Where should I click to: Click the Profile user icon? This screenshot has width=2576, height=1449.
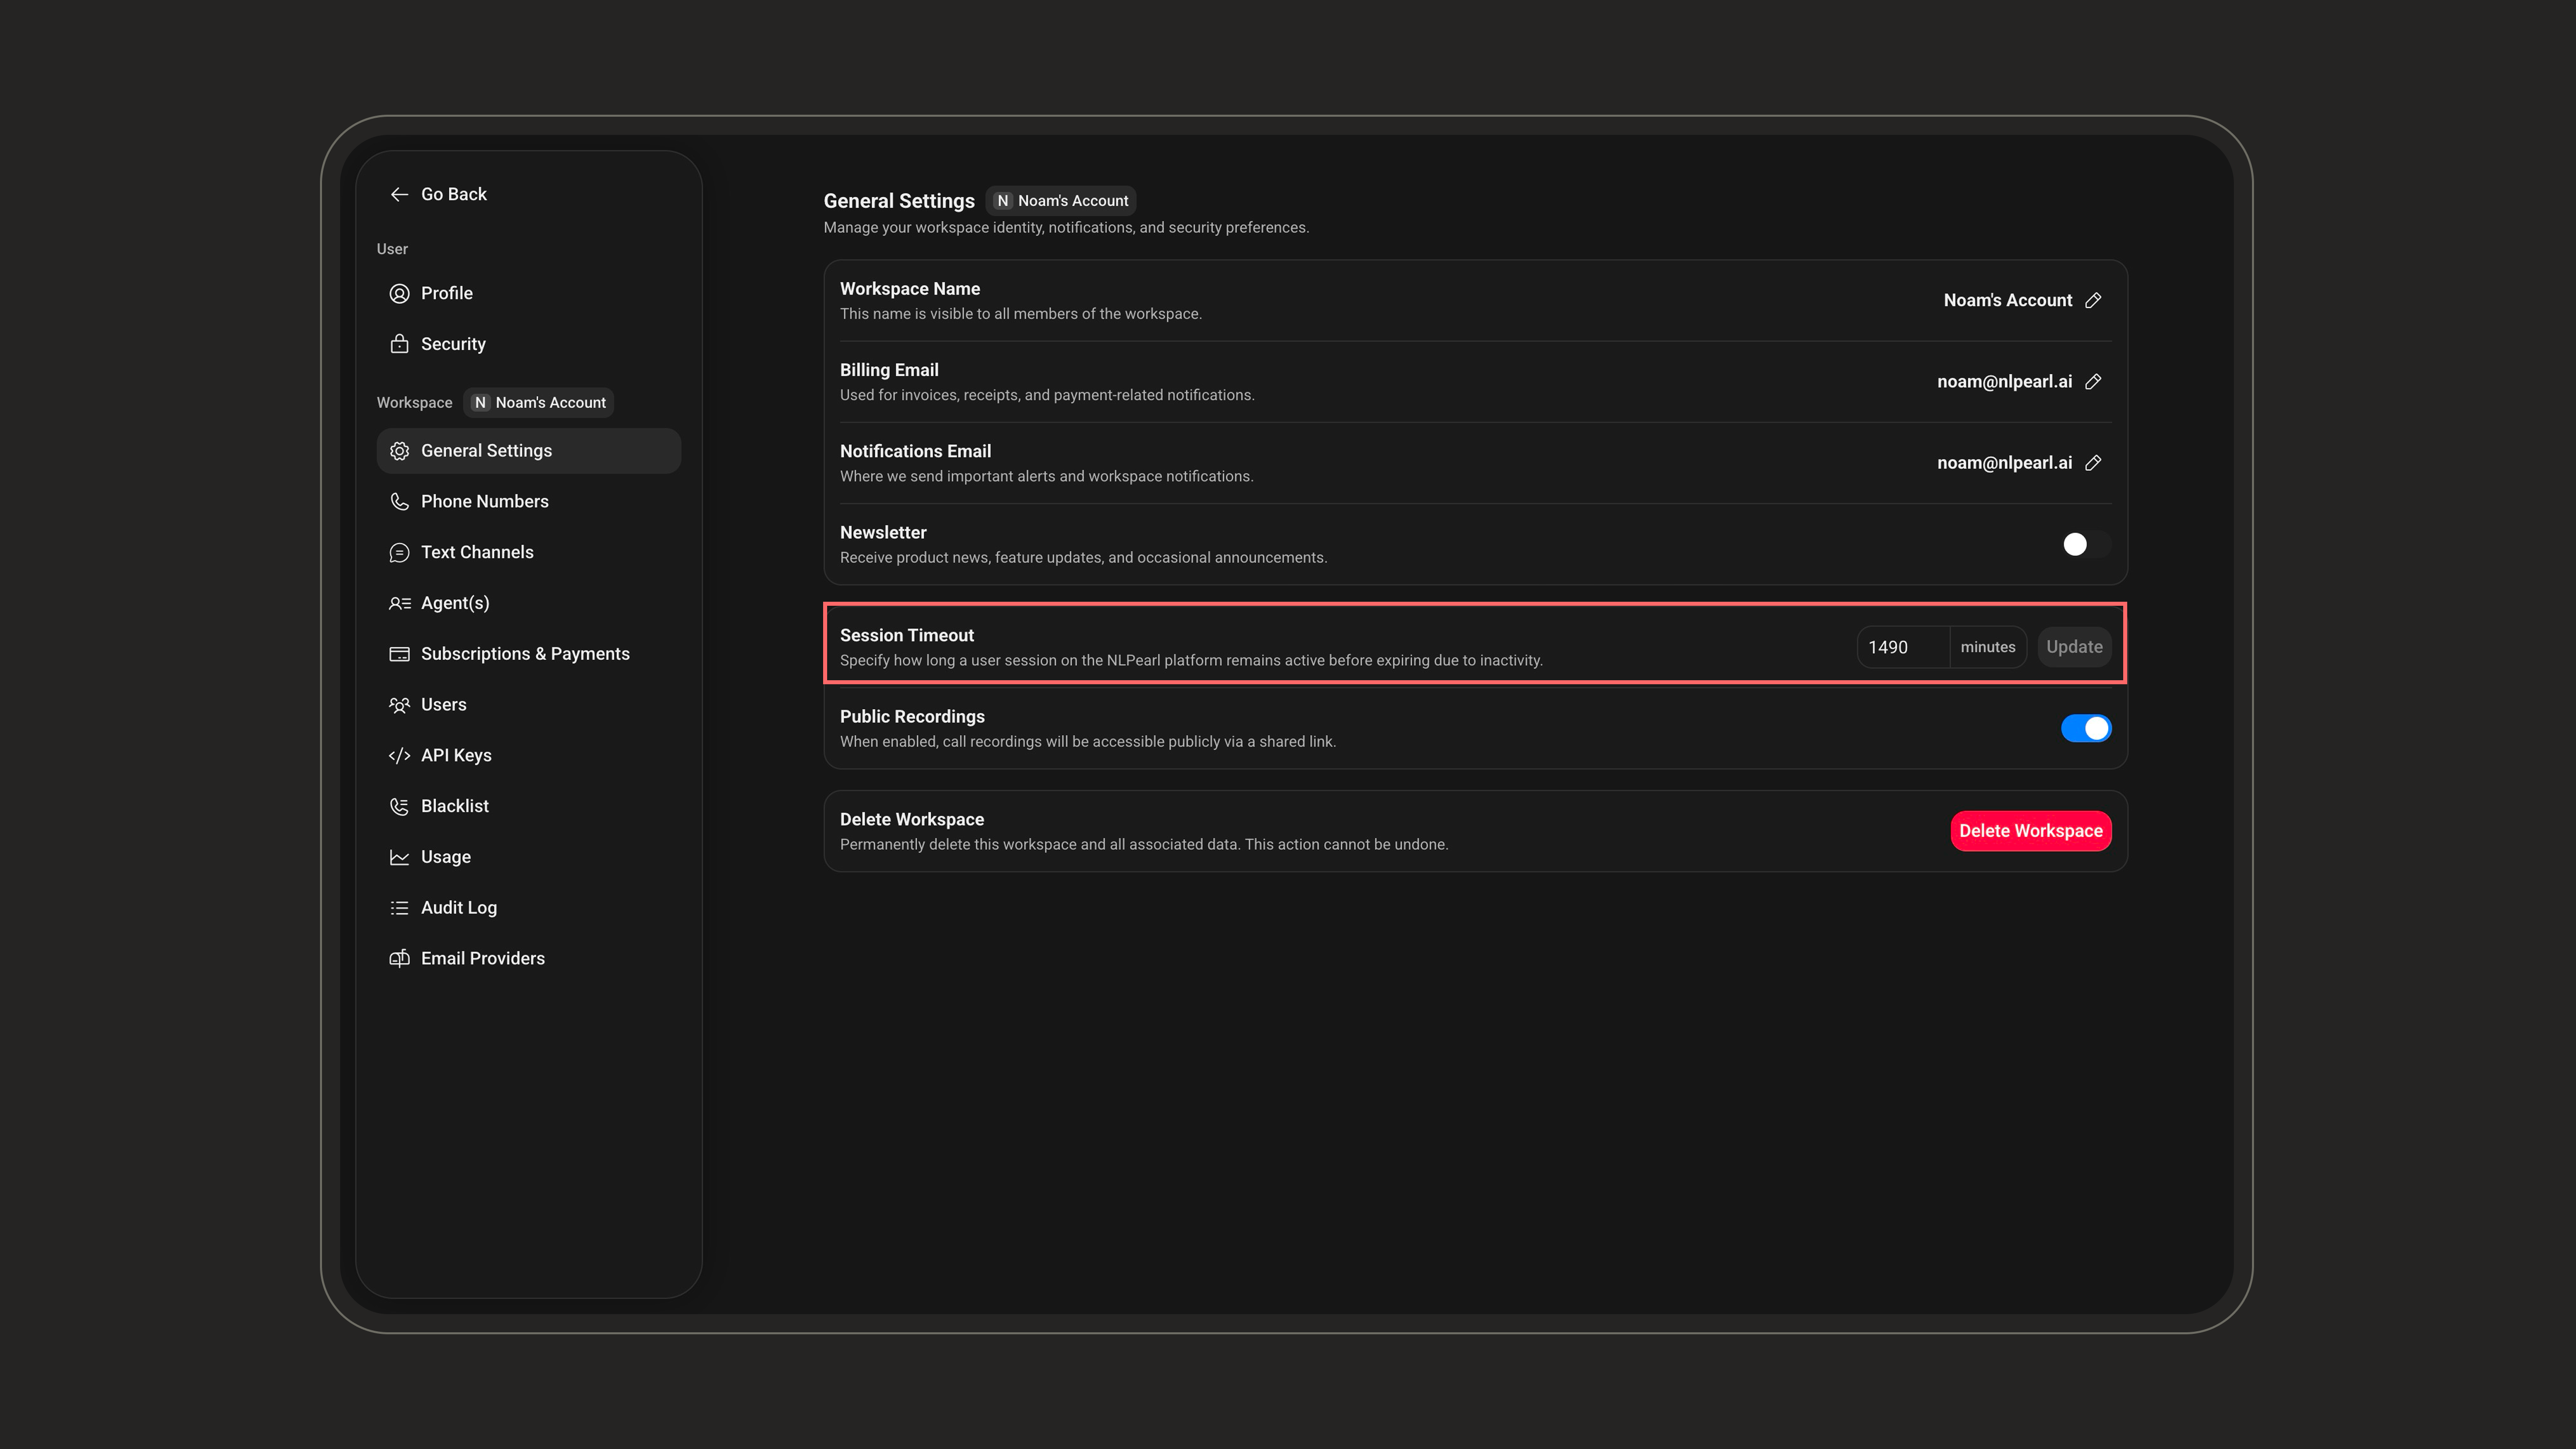click(399, 293)
